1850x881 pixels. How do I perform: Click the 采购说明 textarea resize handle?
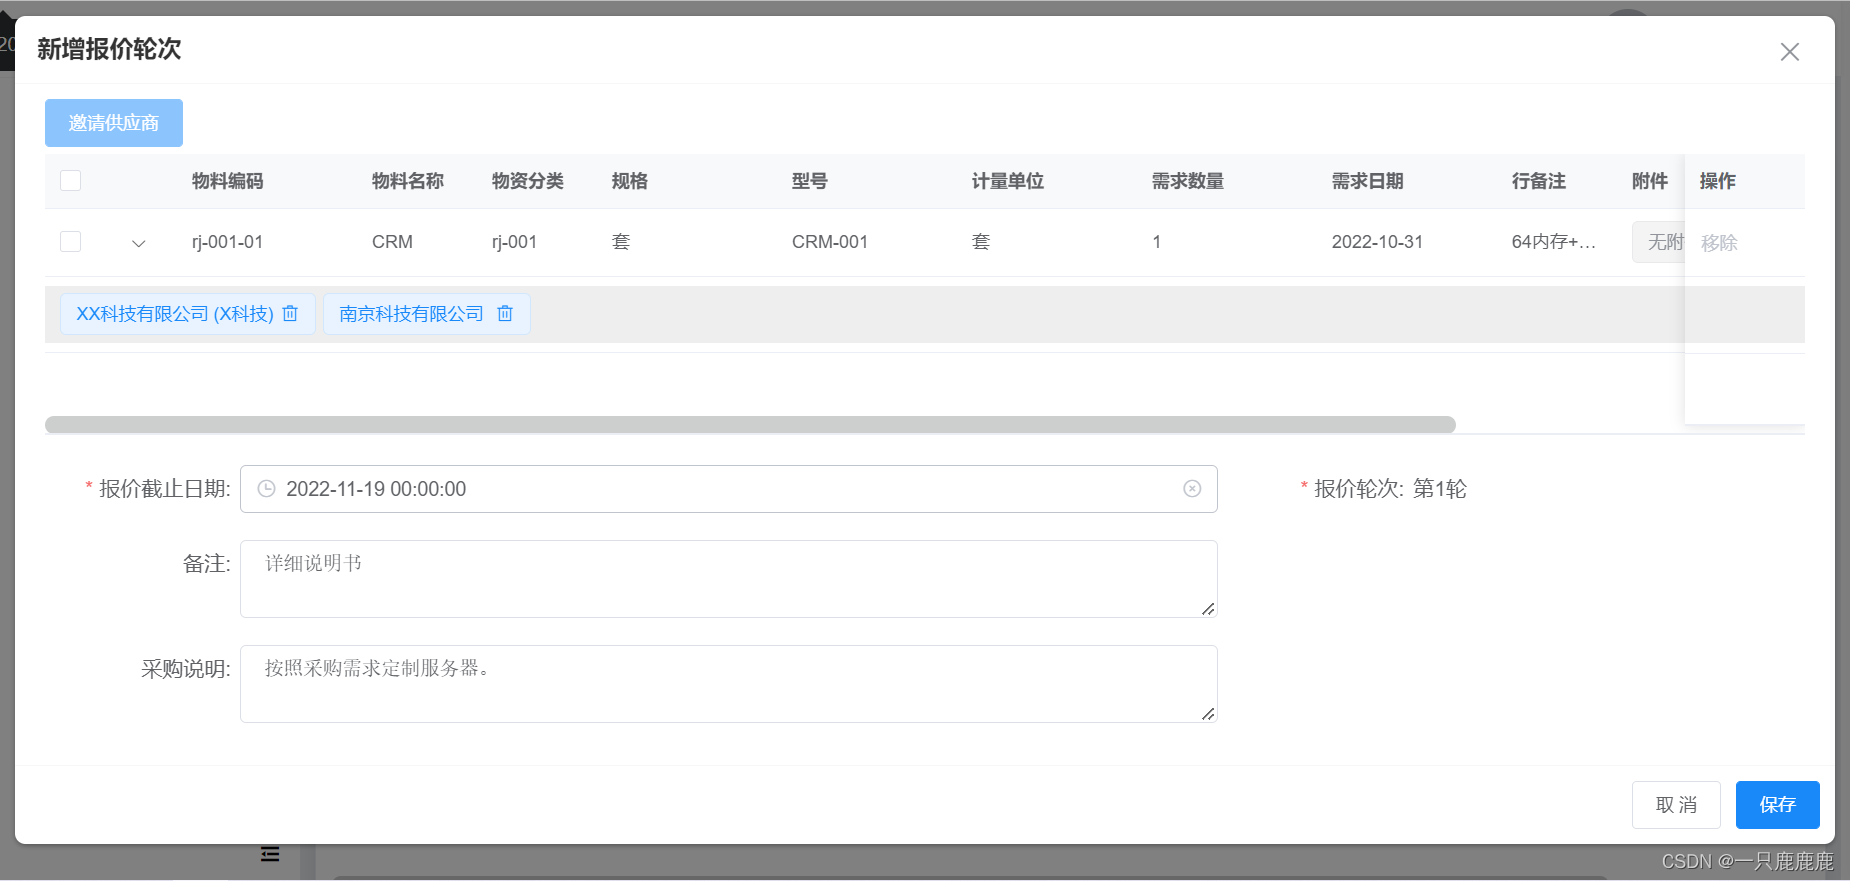(x=1208, y=713)
